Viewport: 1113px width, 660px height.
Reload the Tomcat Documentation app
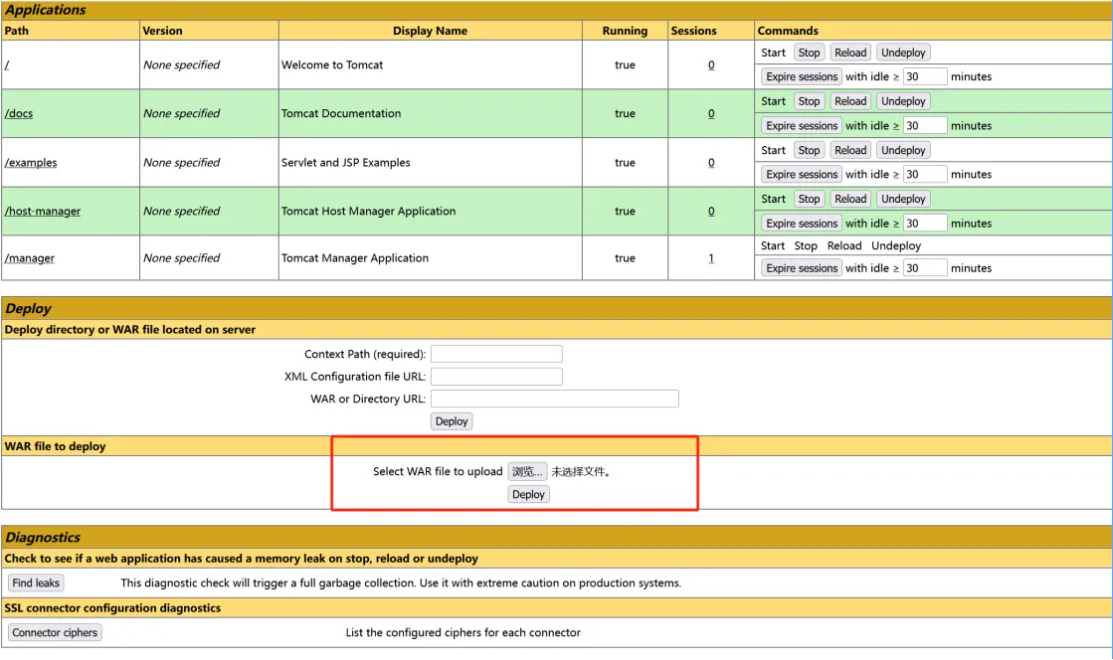point(850,101)
